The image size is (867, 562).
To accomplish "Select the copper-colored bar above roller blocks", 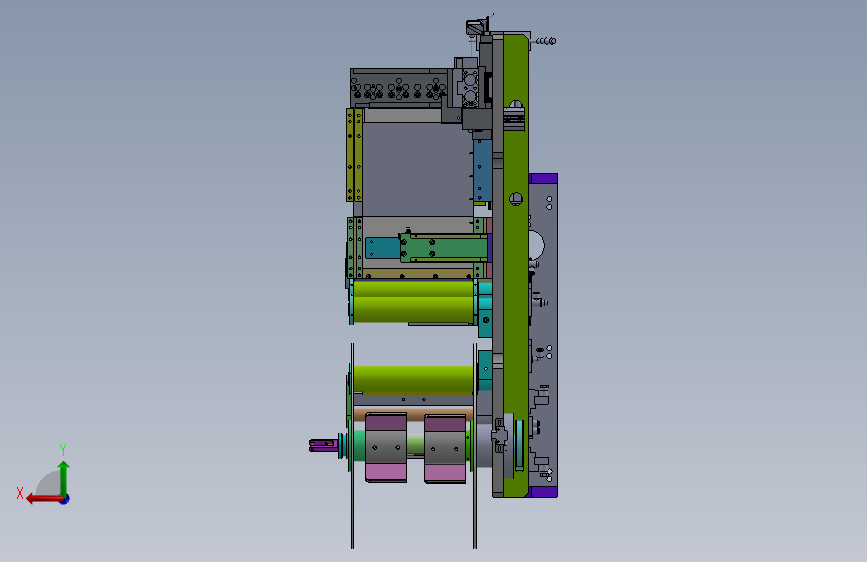I will click(x=414, y=415).
